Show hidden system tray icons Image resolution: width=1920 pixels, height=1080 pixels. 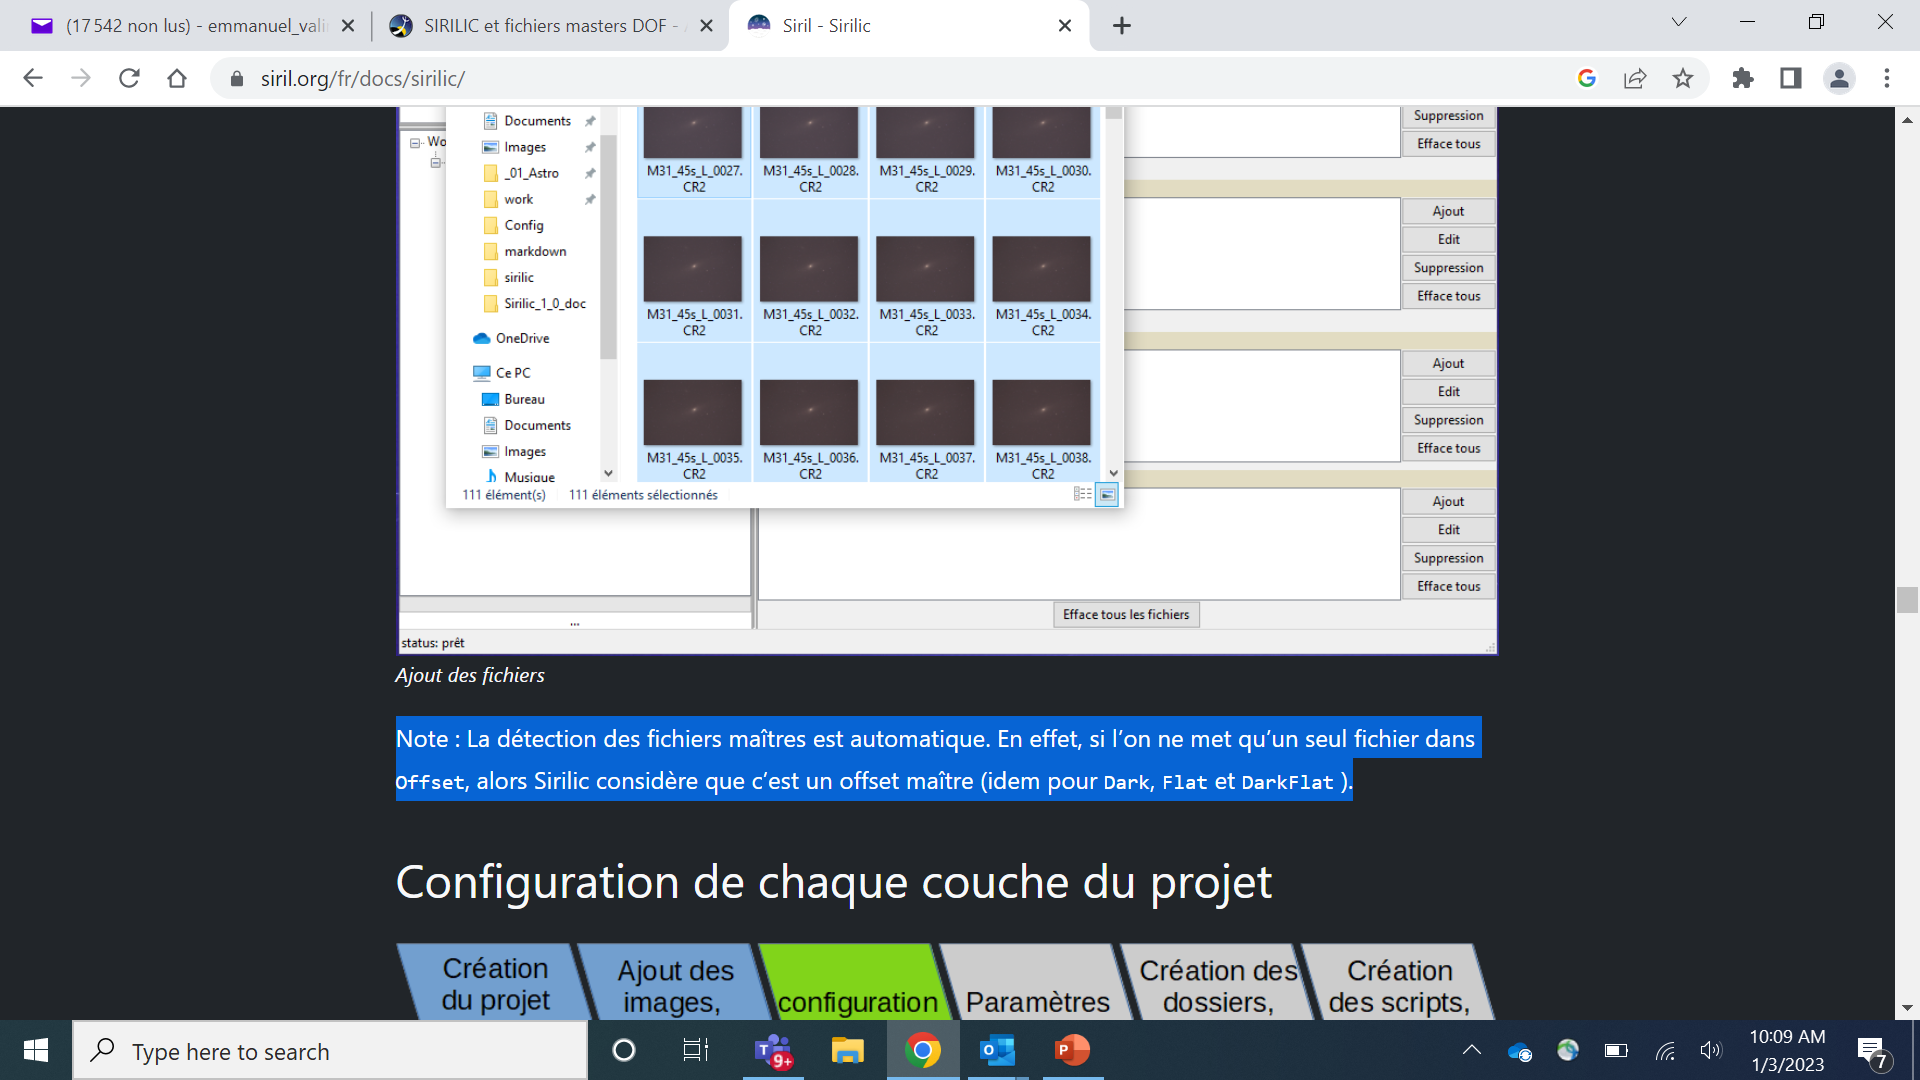pyautogui.click(x=1472, y=1050)
